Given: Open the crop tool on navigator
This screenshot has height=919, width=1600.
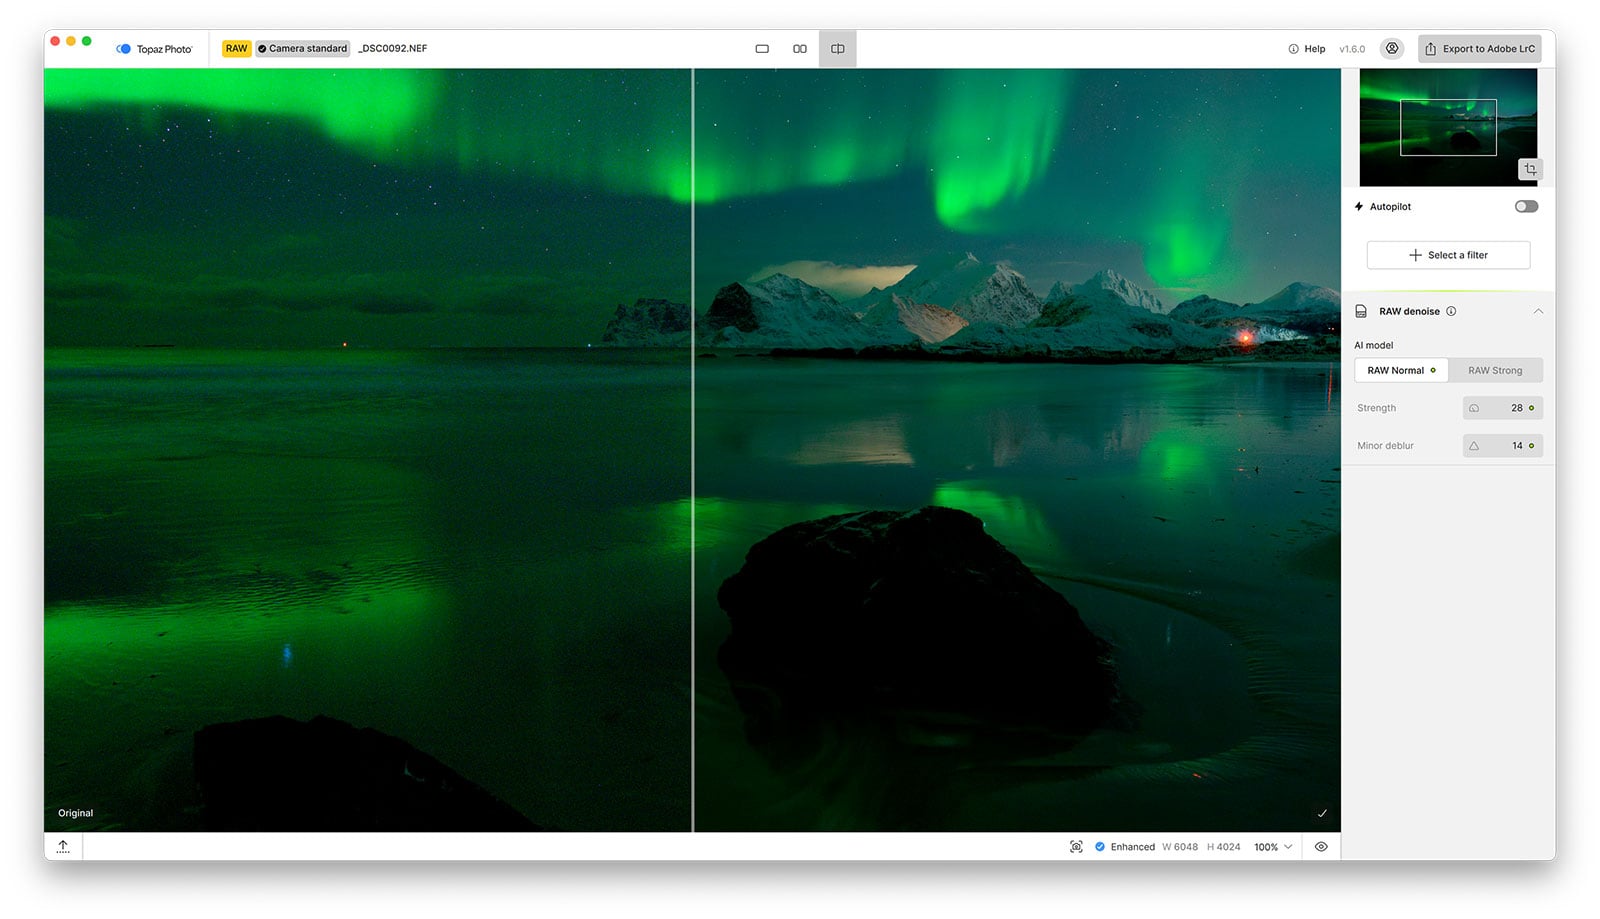Looking at the screenshot, I should (1530, 169).
